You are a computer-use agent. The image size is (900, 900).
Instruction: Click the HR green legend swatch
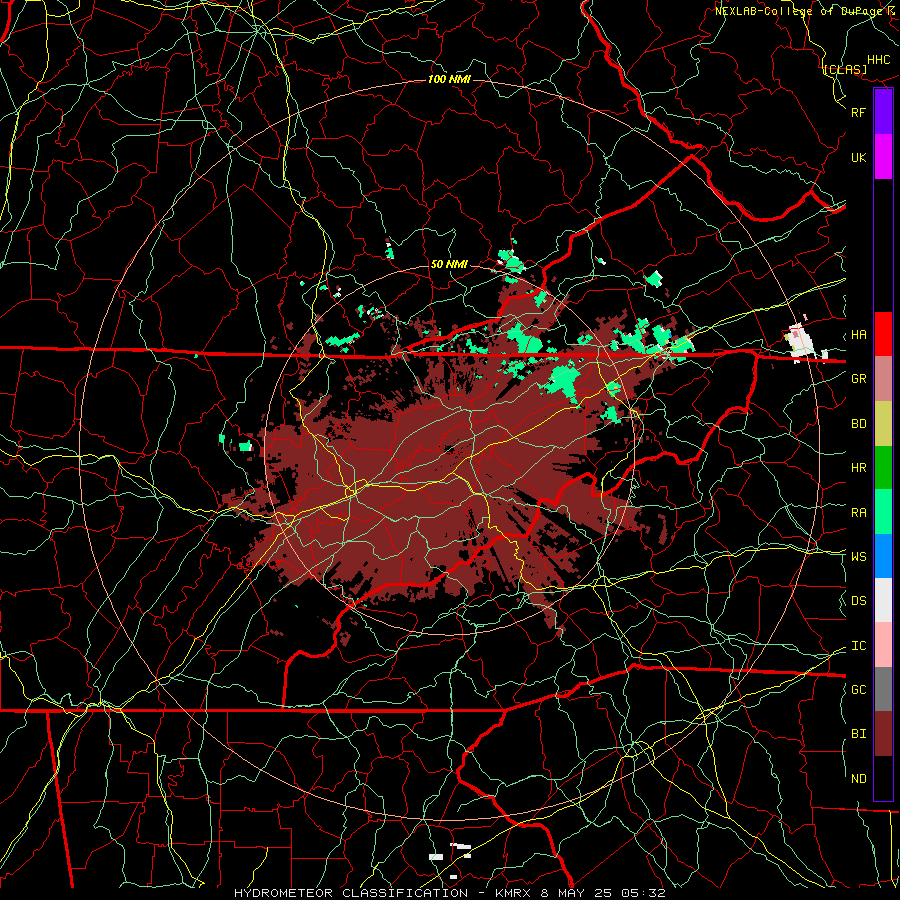pos(883,467)
